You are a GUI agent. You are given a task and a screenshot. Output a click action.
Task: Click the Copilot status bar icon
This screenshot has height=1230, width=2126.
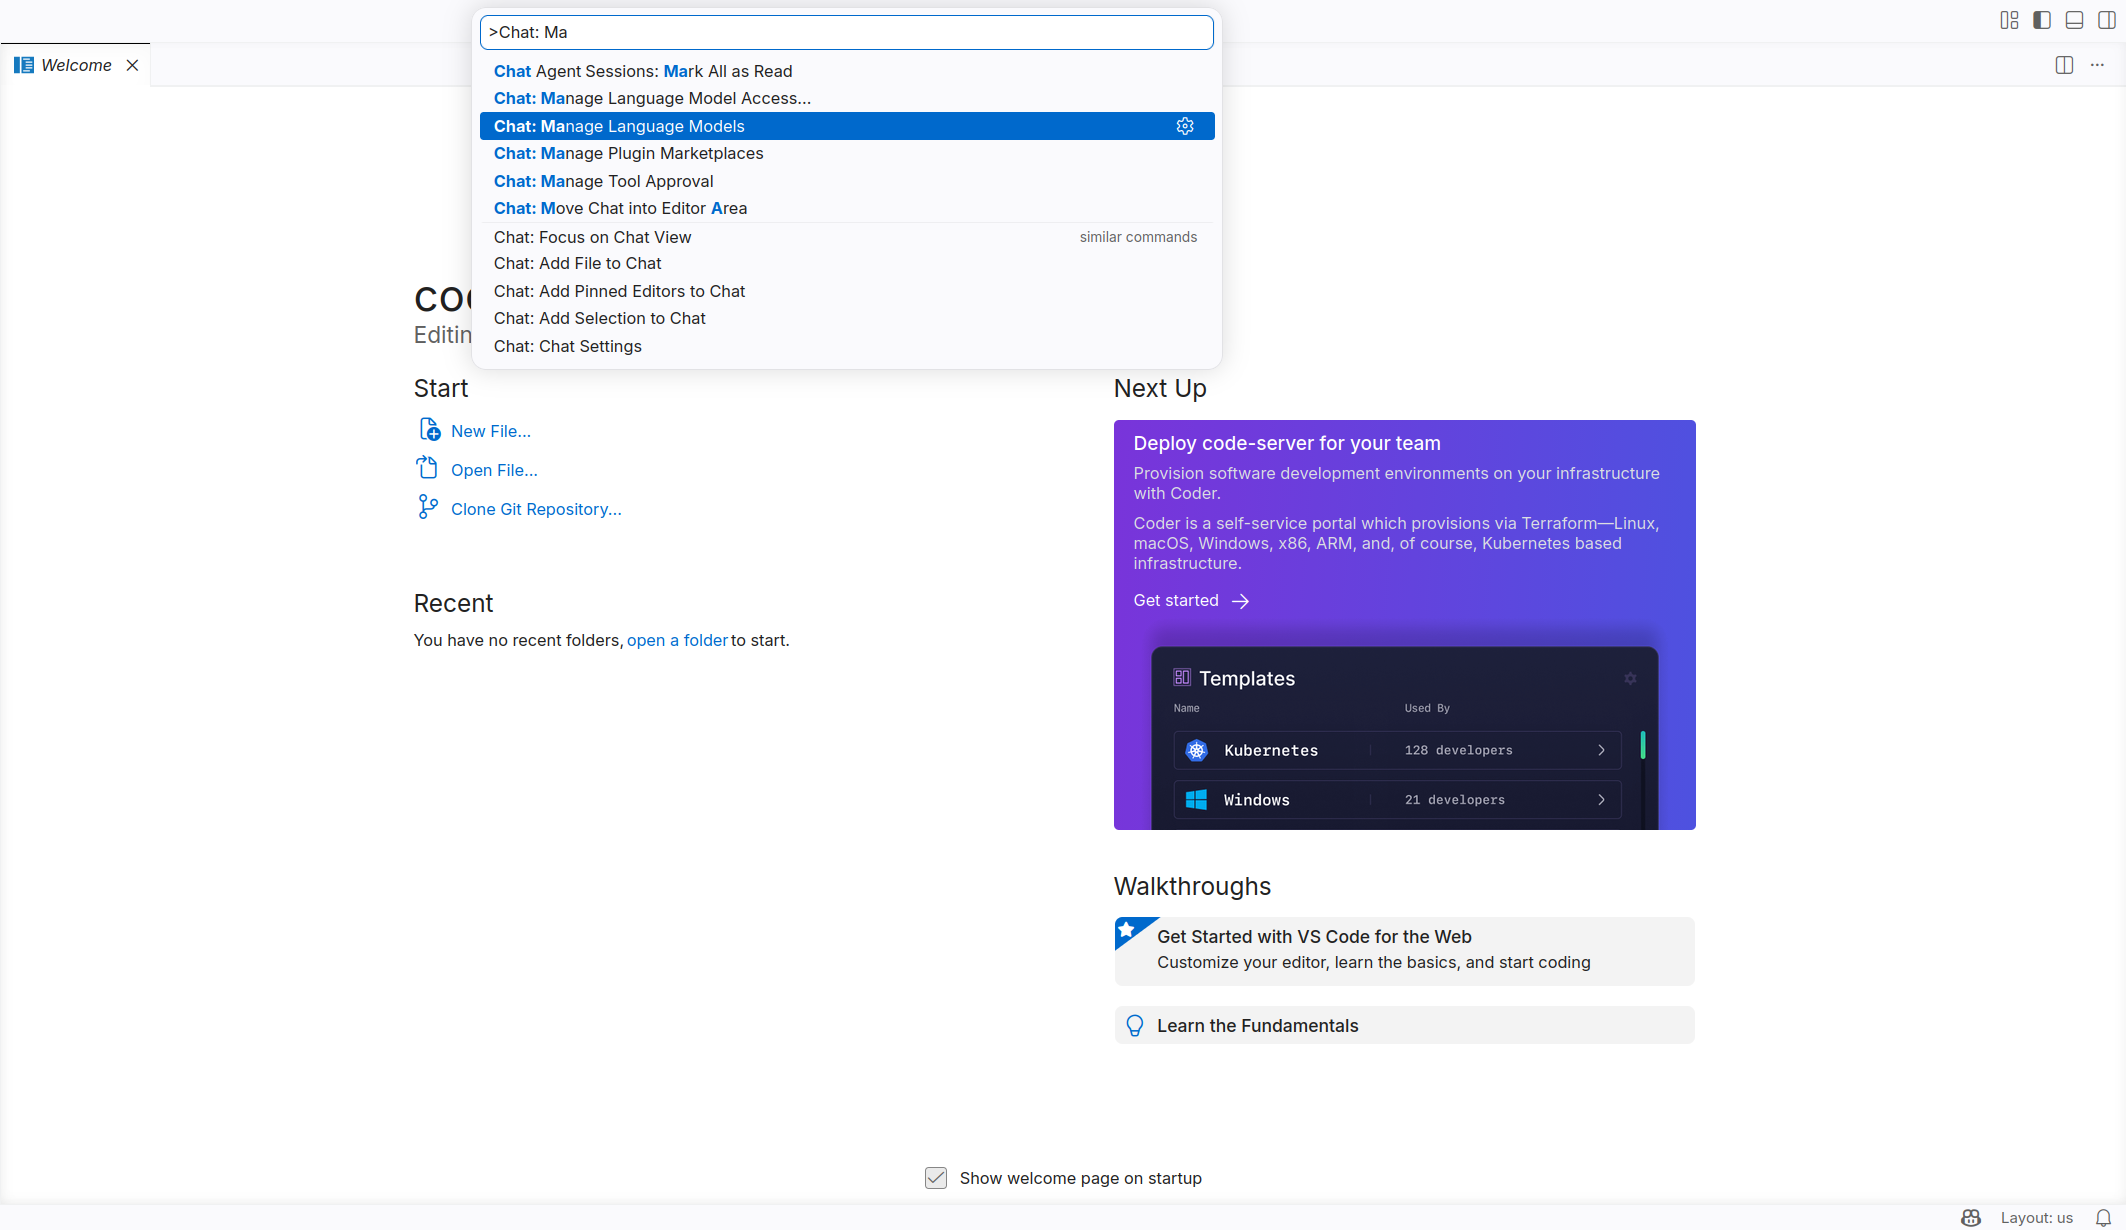(1970, 1217)
